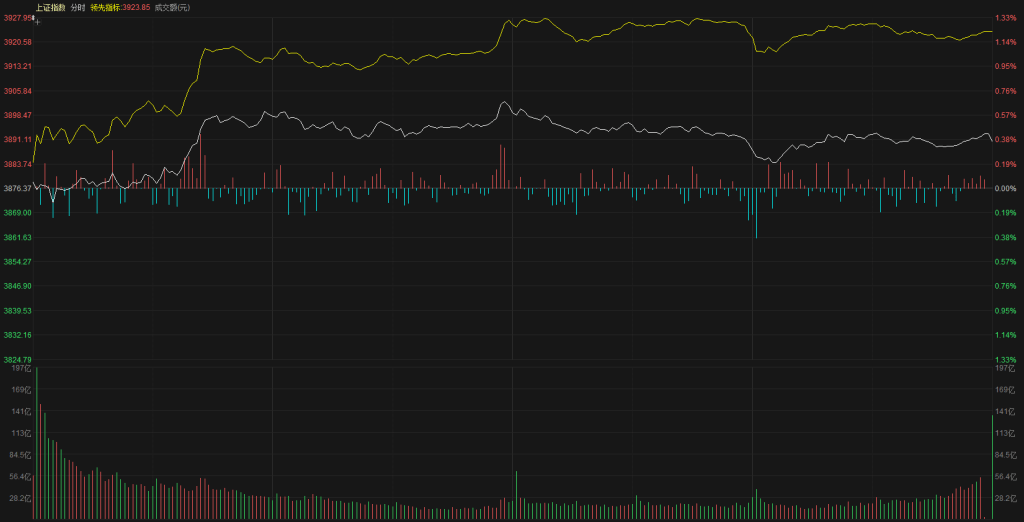1024x522 pixels.
Task: Select the 上证指数 index title
Action: point(51,7)
